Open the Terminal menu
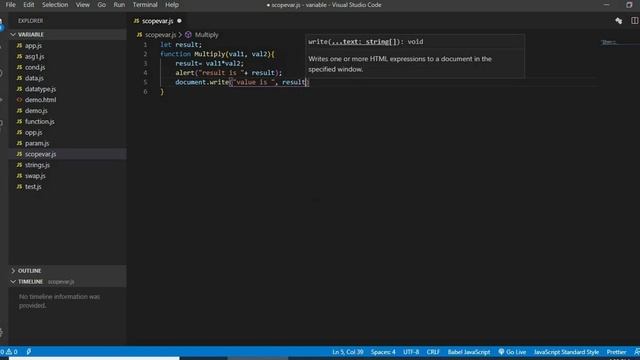Image resolution: width=640 pixels, height=360 pixels. tap(145, 5)
